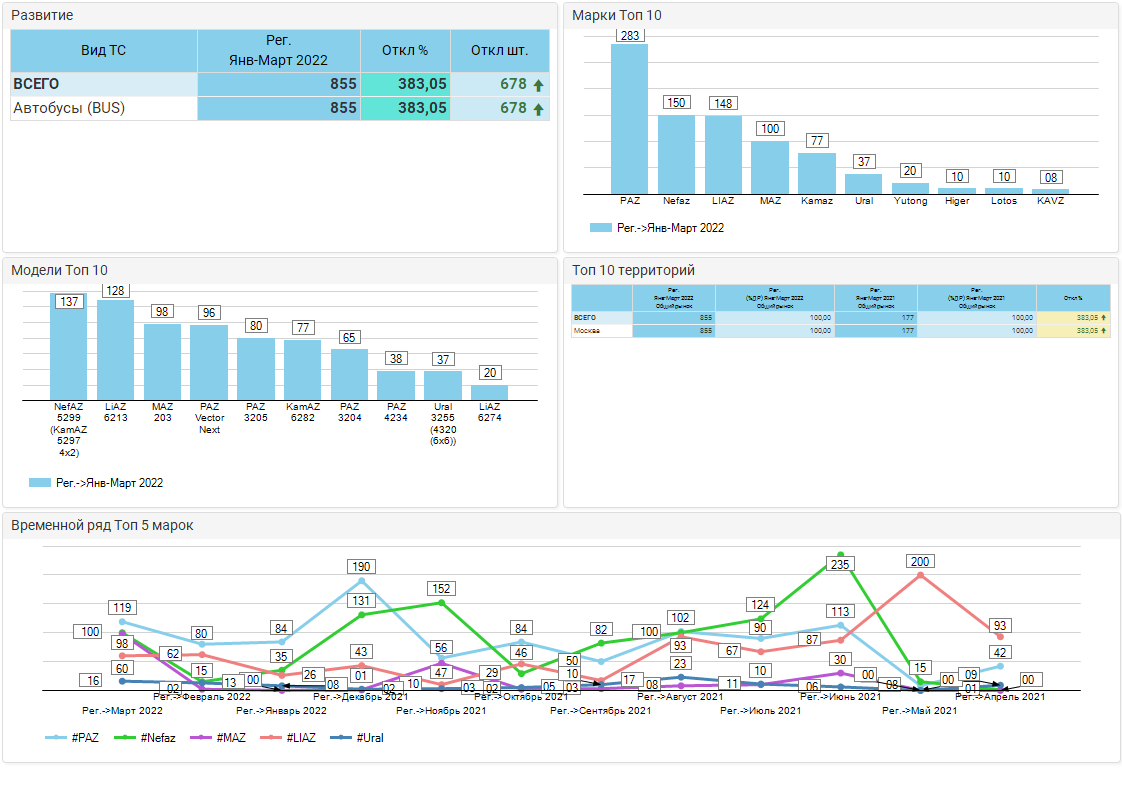Click the NefAZ 5299 bar labeled 137

(68, 347)
